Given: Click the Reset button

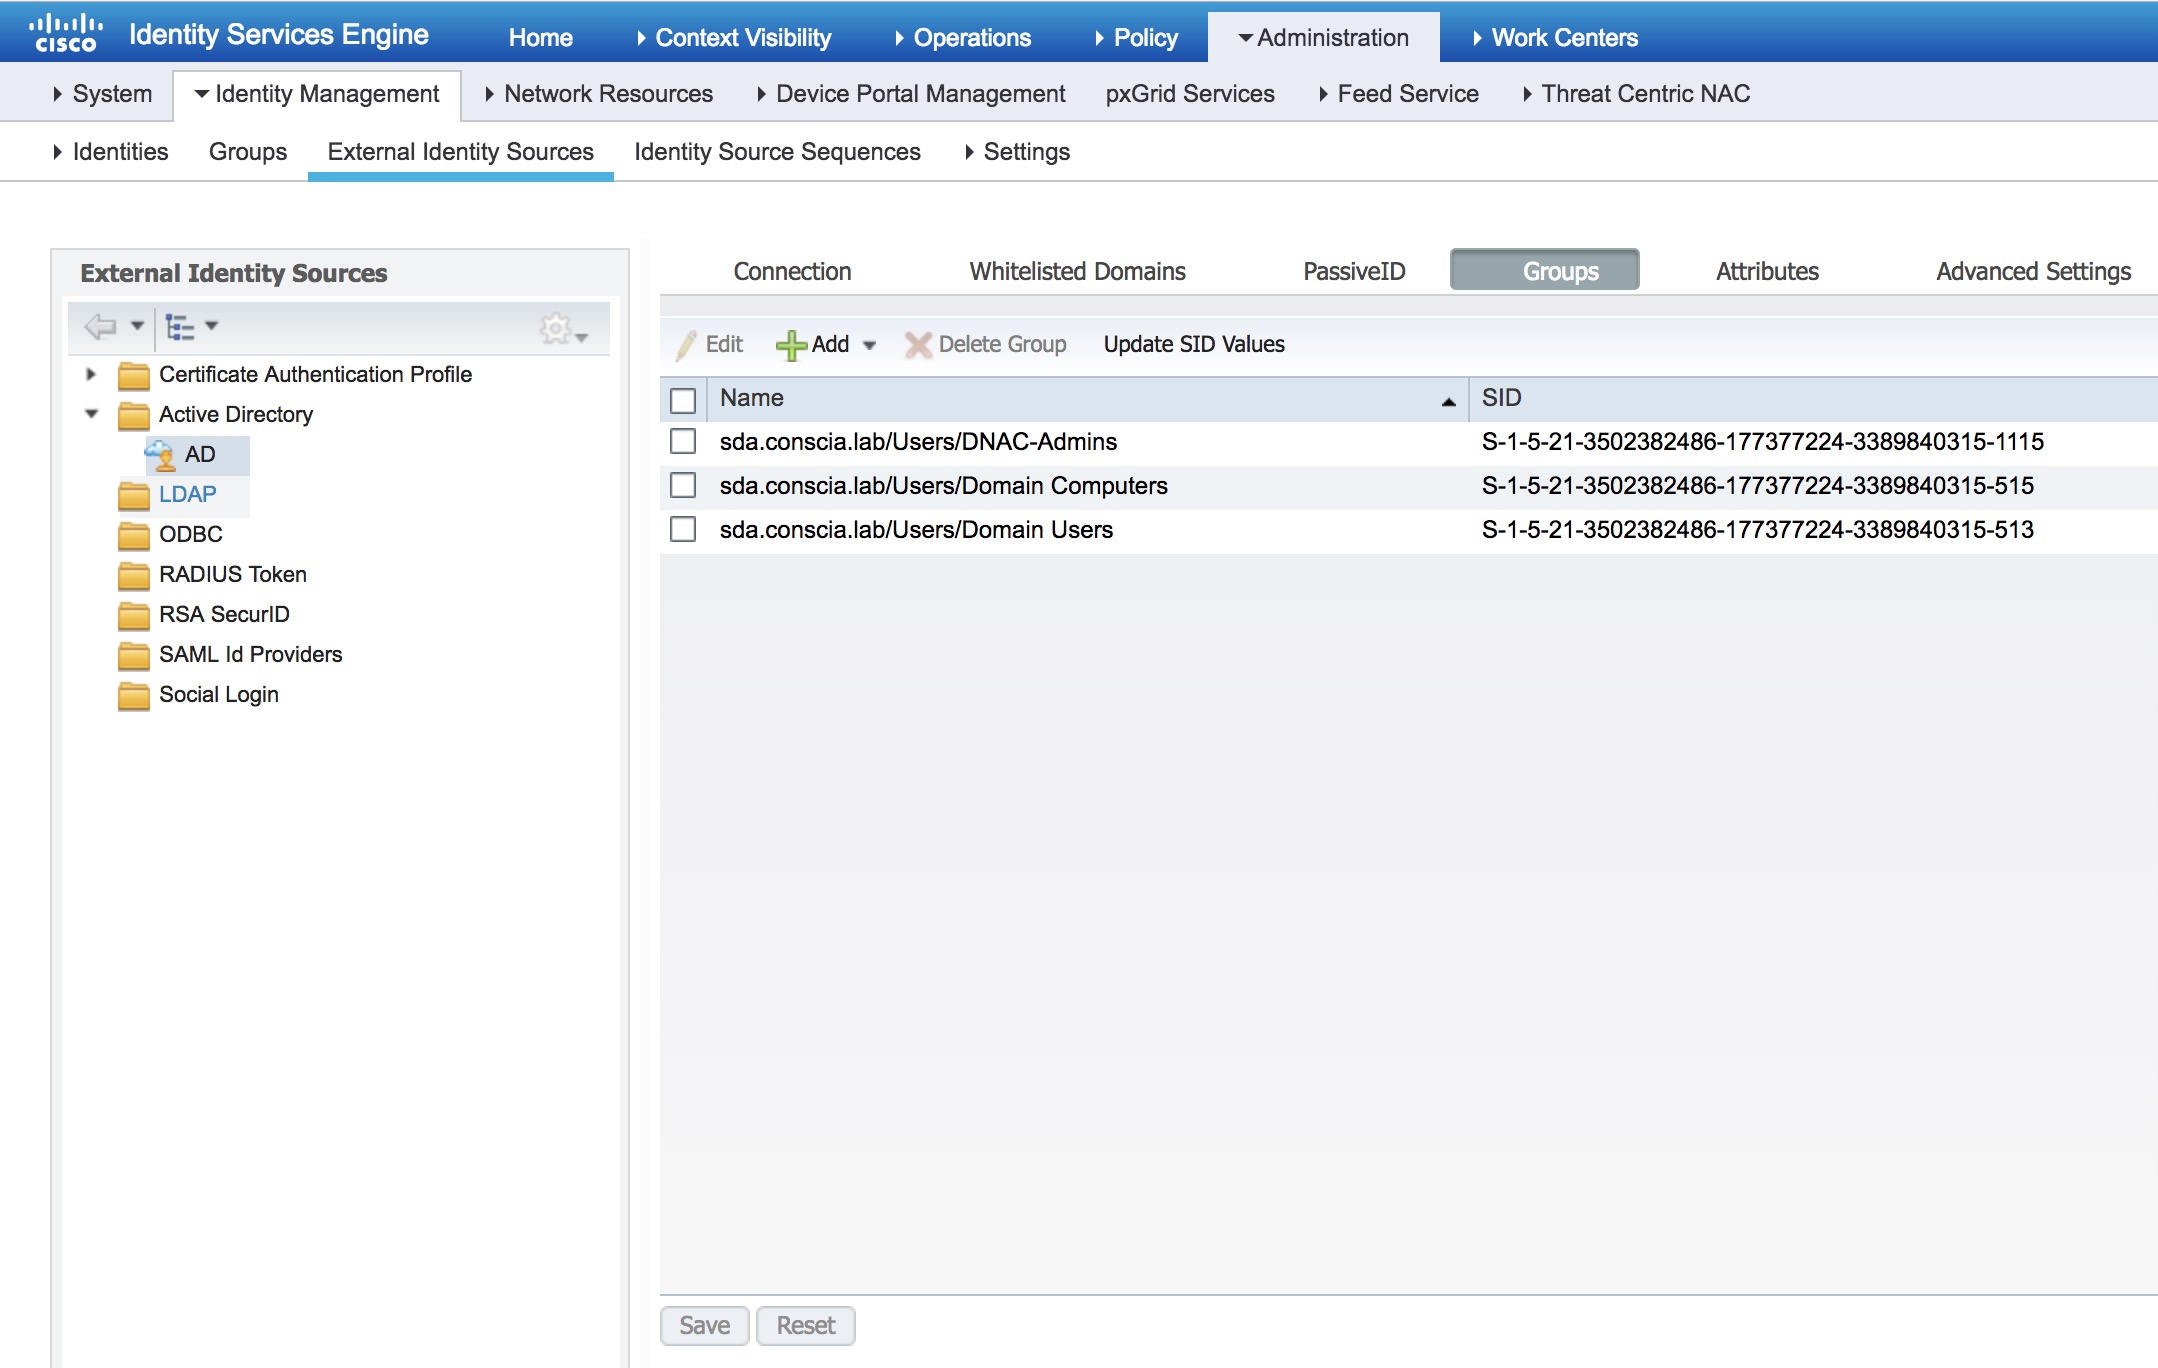Looking at the screenshot, I should [x=805, y=1326].
